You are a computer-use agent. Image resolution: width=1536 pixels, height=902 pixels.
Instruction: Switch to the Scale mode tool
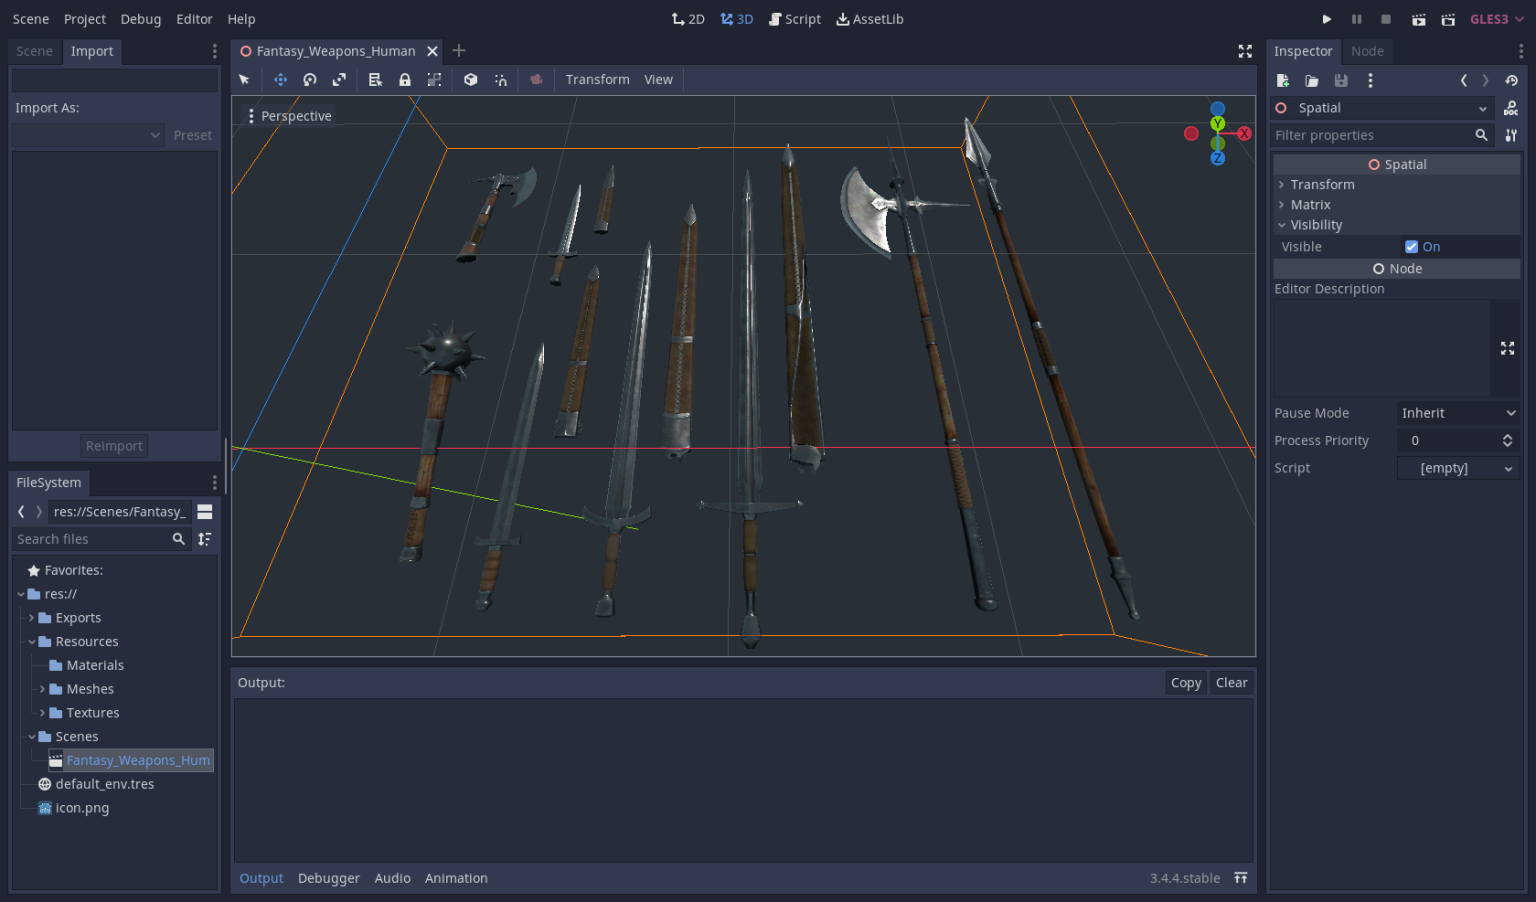[x=339, y=79]
